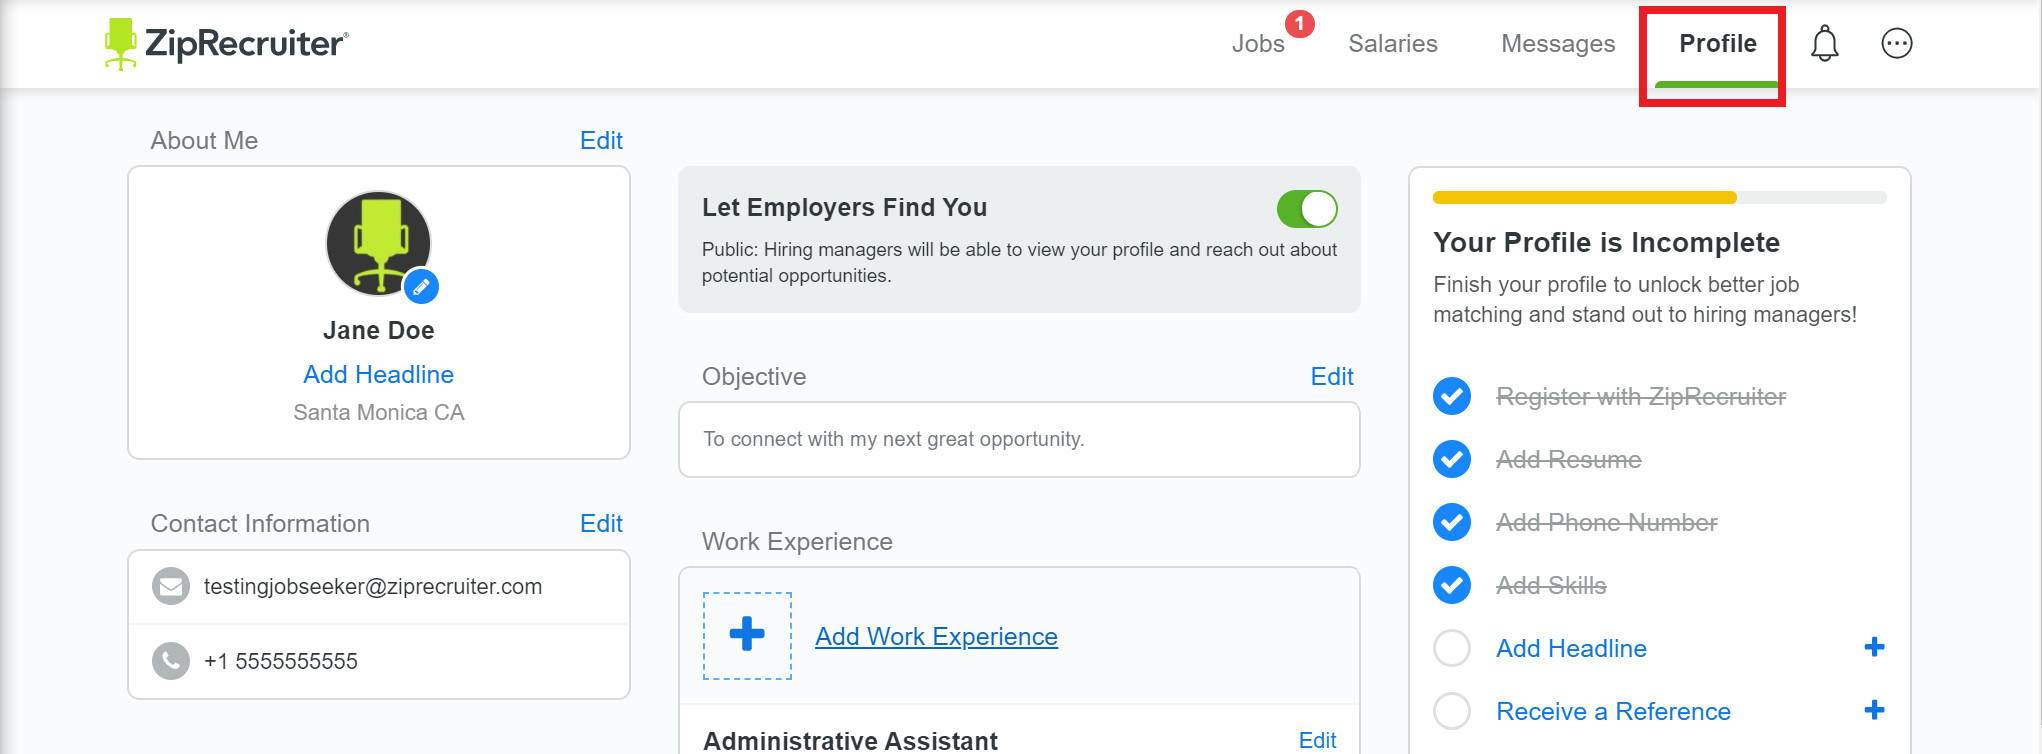
Task: Open the Jobs tab
Action: (1257, 44)
